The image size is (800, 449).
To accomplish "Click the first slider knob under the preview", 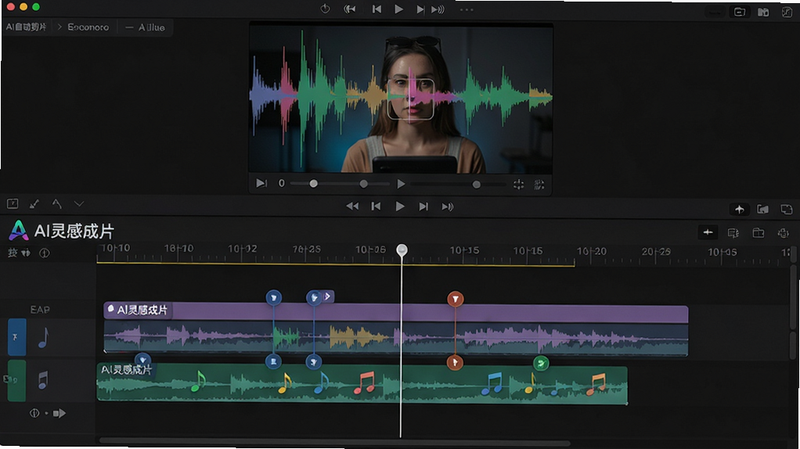I will tap(313, 184).
